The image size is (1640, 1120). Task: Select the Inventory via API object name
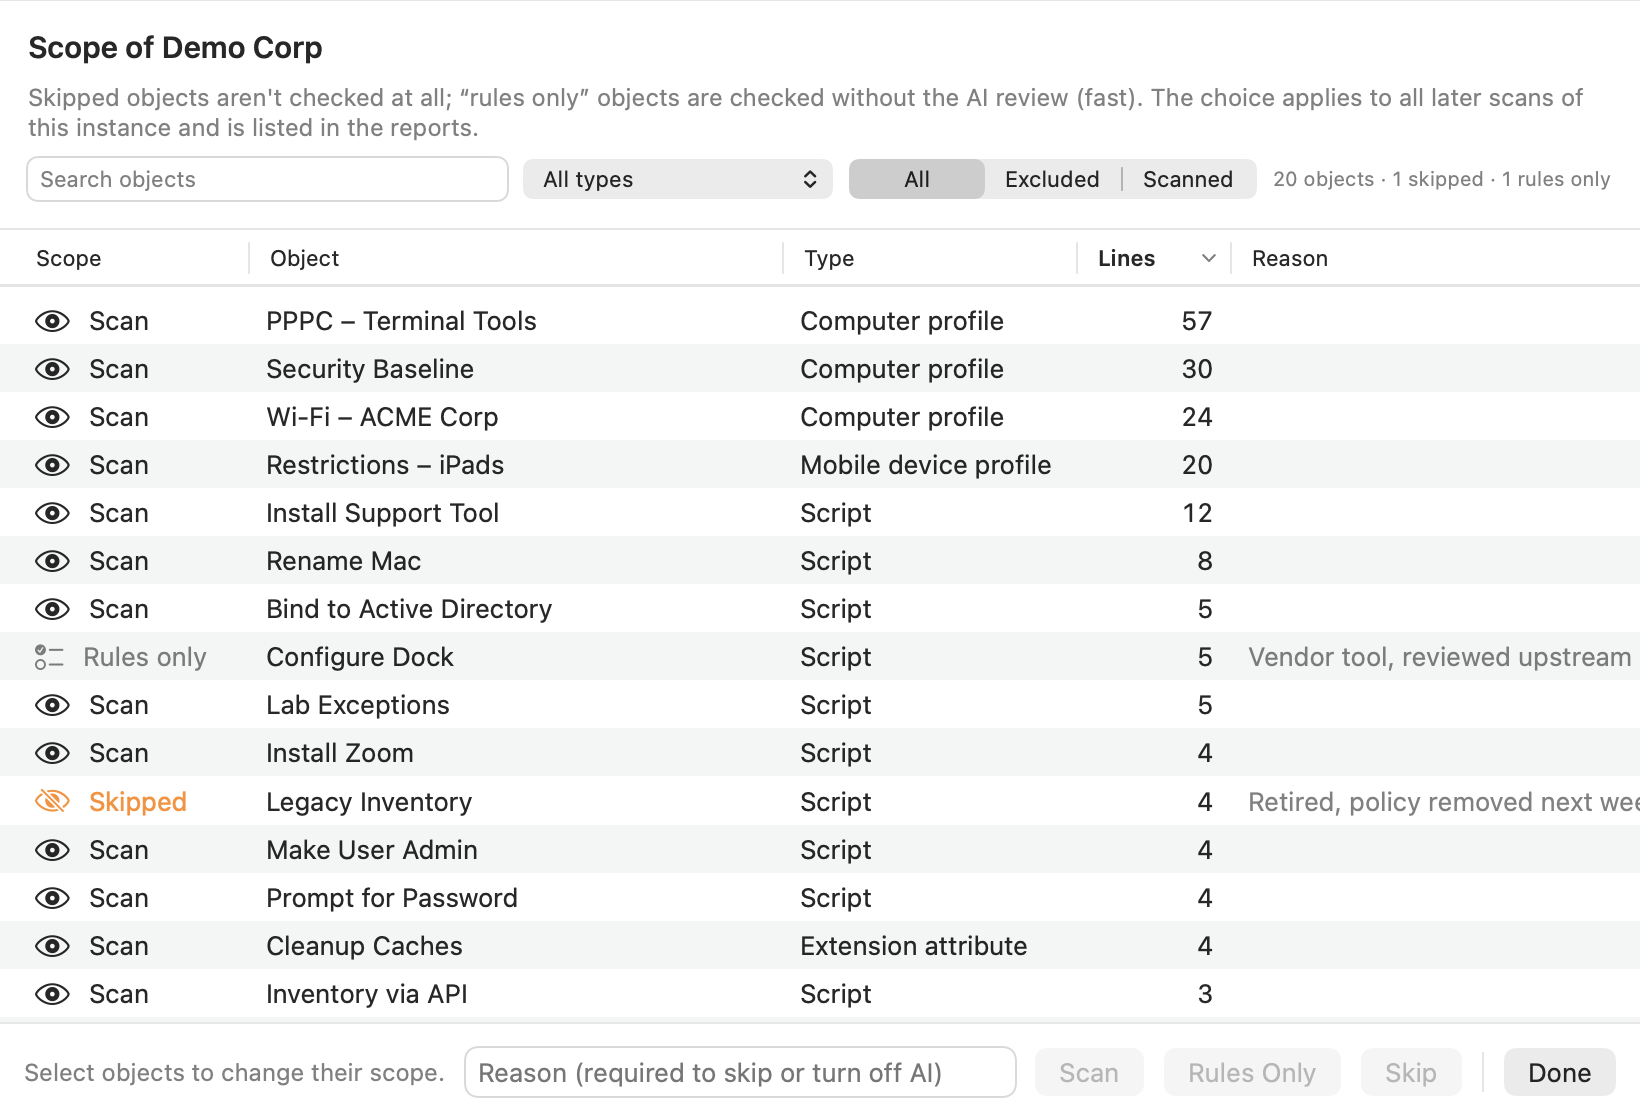tap(367, 994)
